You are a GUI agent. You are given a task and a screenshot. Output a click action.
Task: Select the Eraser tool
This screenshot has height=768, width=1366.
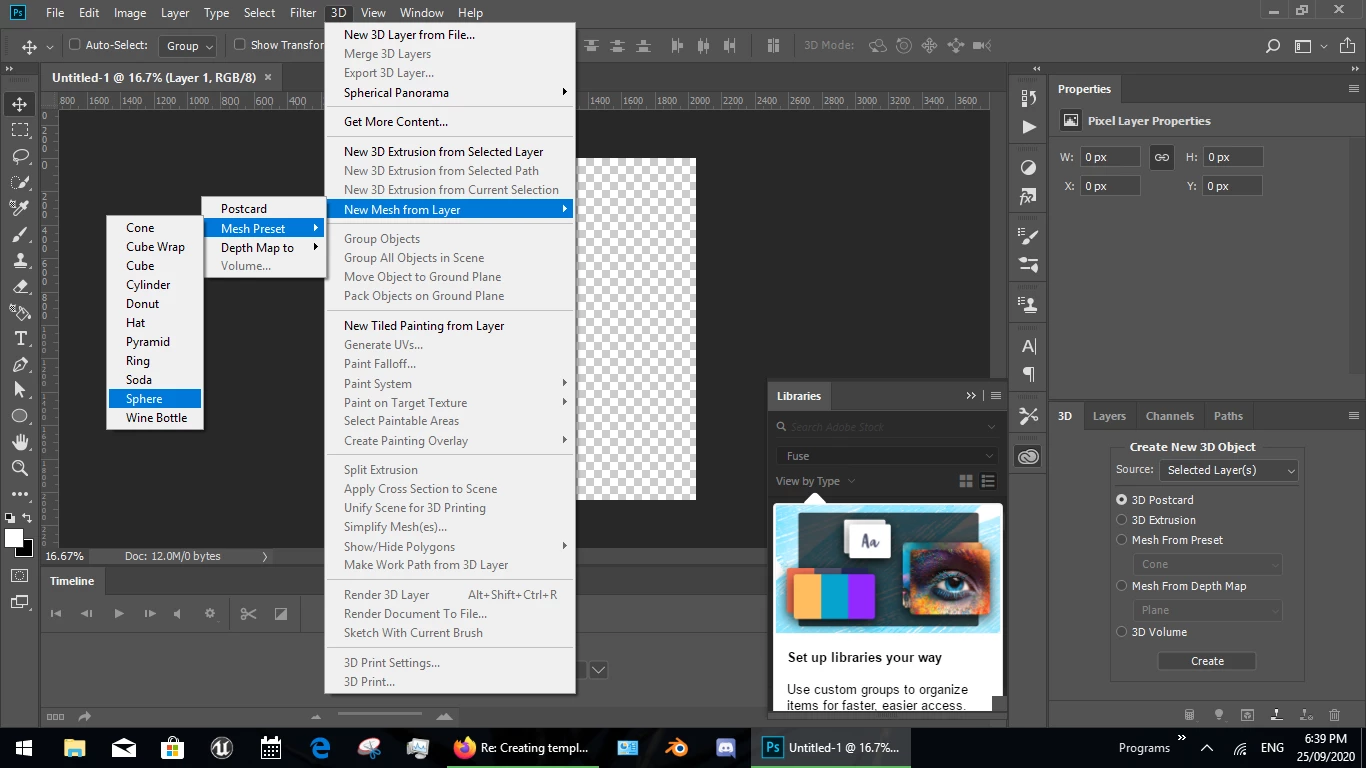pyautogui.click(x=20, y=286)
